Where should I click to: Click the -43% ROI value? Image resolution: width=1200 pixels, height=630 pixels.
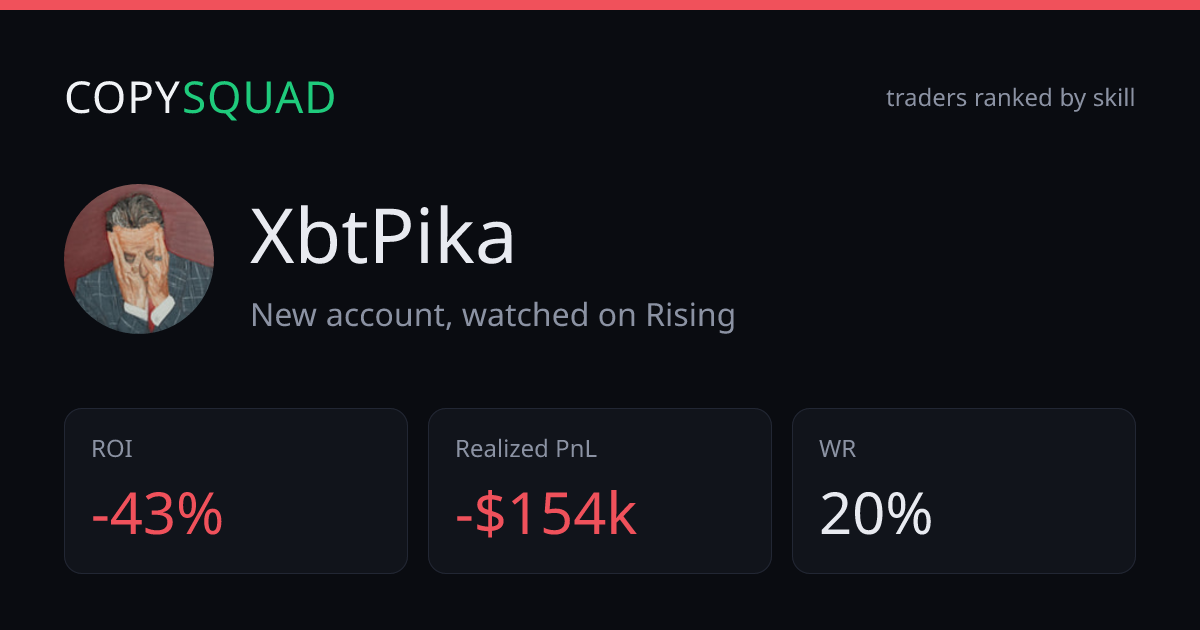coord(157,516)
